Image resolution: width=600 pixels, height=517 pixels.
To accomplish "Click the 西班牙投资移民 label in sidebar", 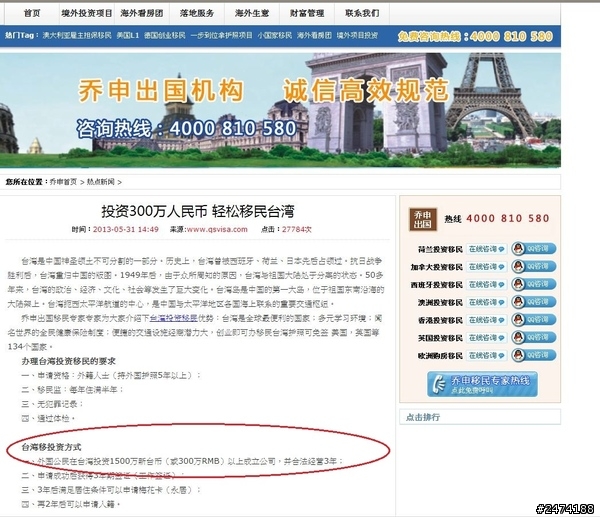I will 437,285.
